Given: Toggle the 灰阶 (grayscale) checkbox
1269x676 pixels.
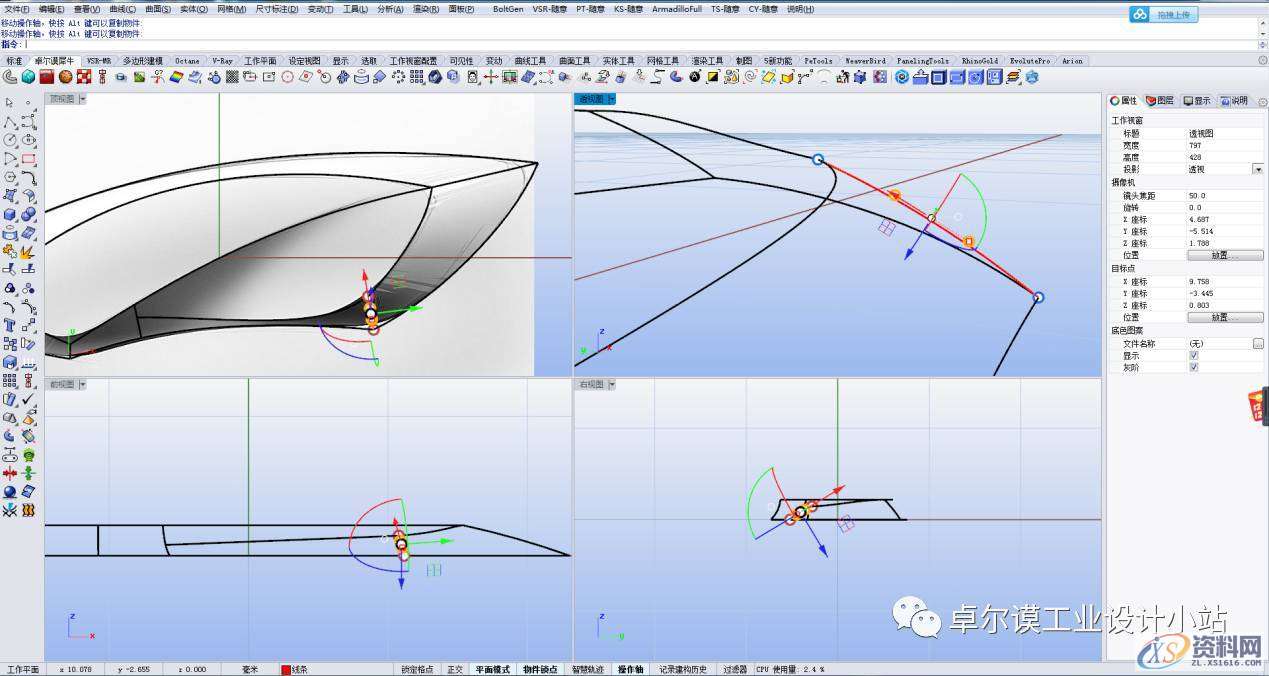Looking at the screenshot, I should pos(1193,367).
